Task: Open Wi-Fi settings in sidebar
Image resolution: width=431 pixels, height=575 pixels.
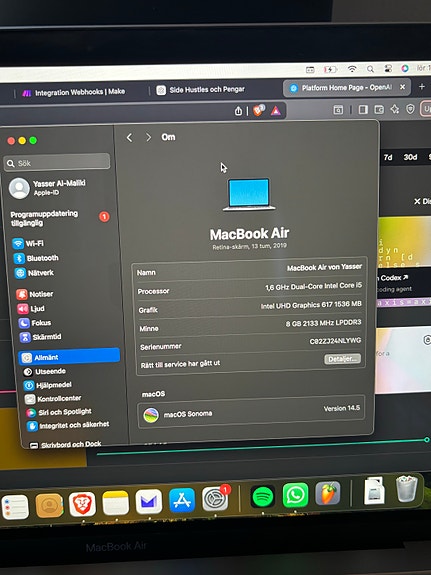Action: click(x=29, y=243)
